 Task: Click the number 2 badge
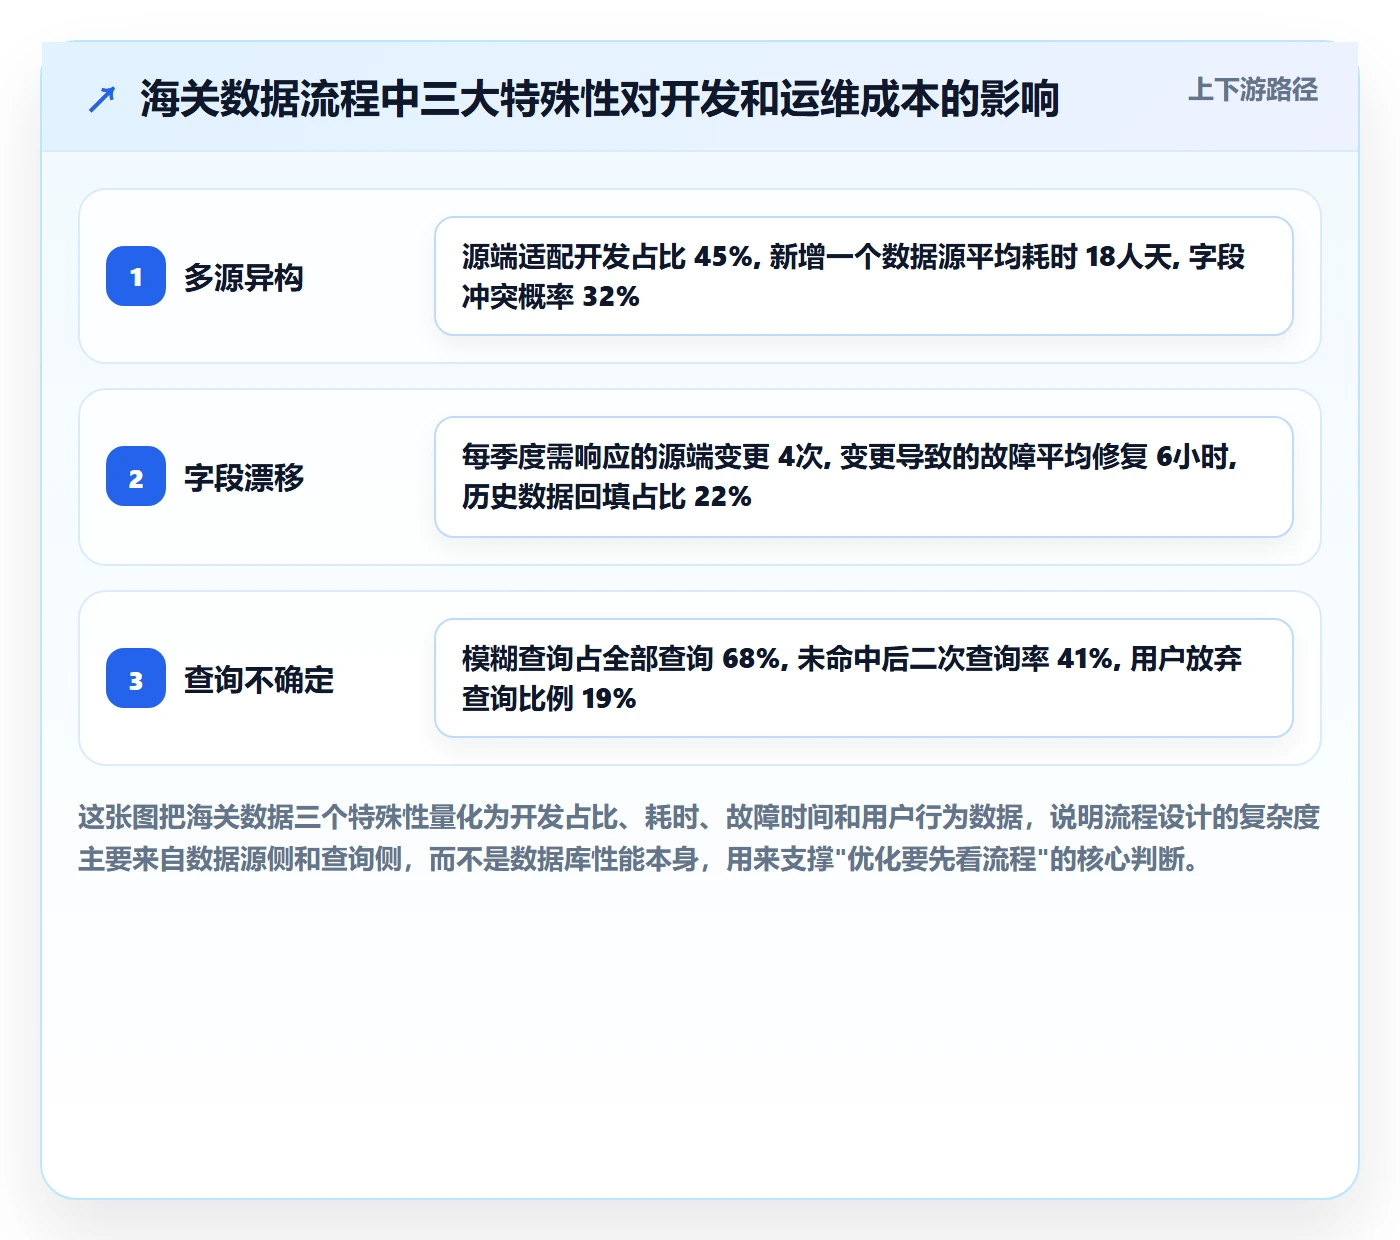tap(136, 476)
